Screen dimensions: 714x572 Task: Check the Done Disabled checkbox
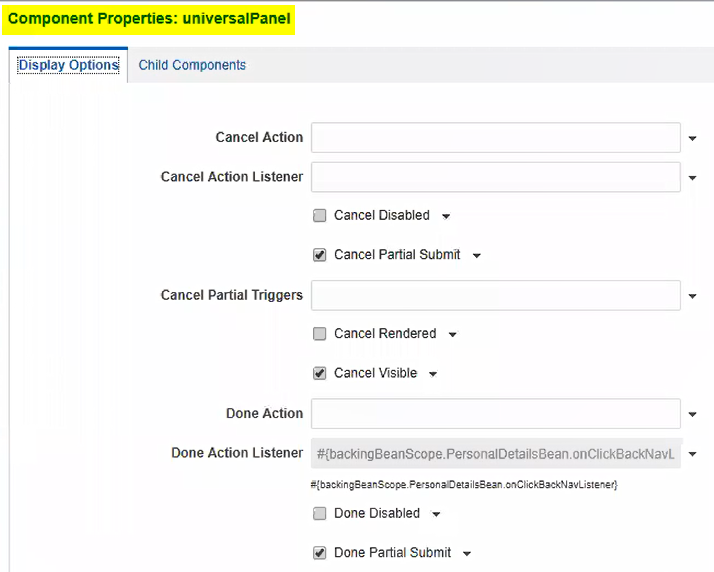pos(320,513)
